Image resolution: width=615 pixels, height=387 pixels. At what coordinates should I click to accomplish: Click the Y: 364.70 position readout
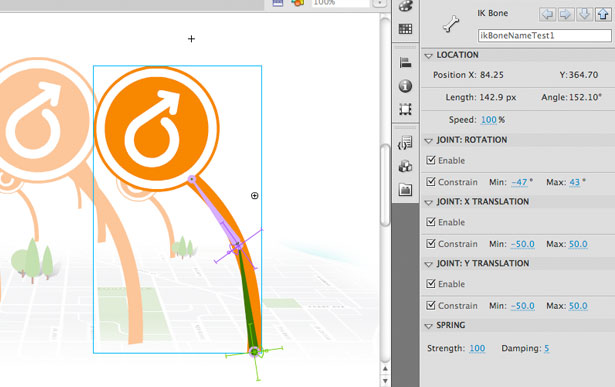[x=579, y=75]
